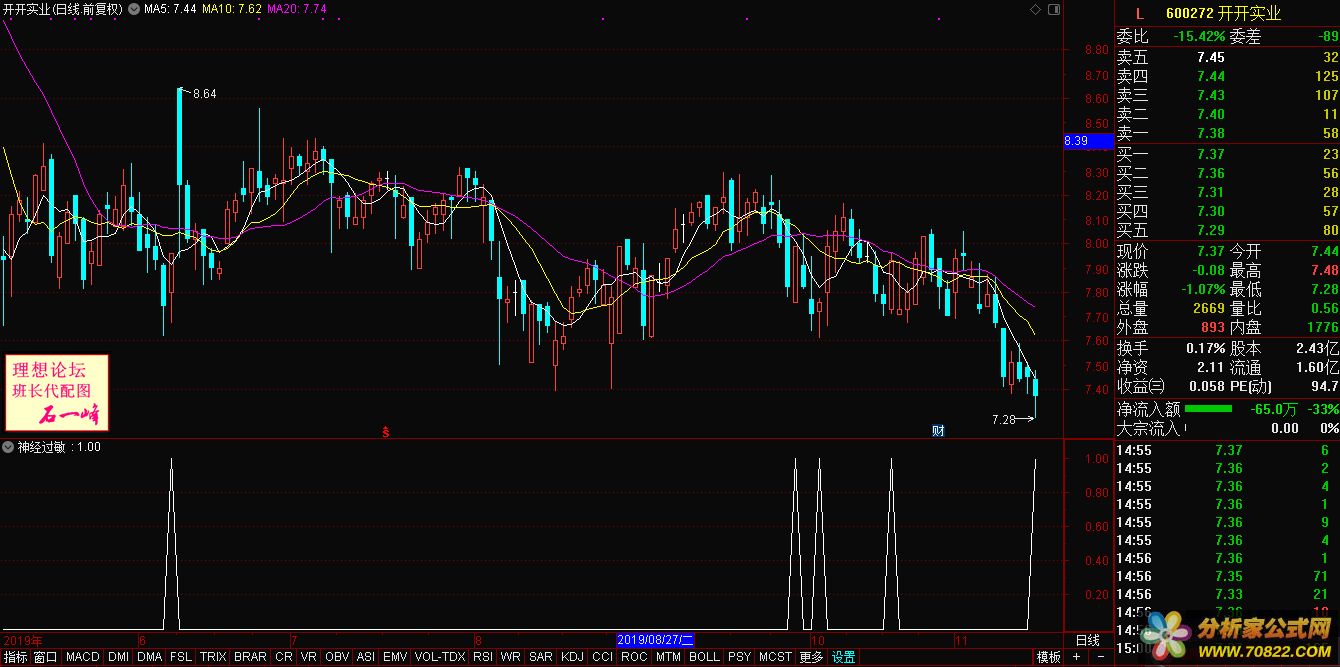
Task: Select the 买一 7.37 bid row
Action: [x=1227, y=154]
